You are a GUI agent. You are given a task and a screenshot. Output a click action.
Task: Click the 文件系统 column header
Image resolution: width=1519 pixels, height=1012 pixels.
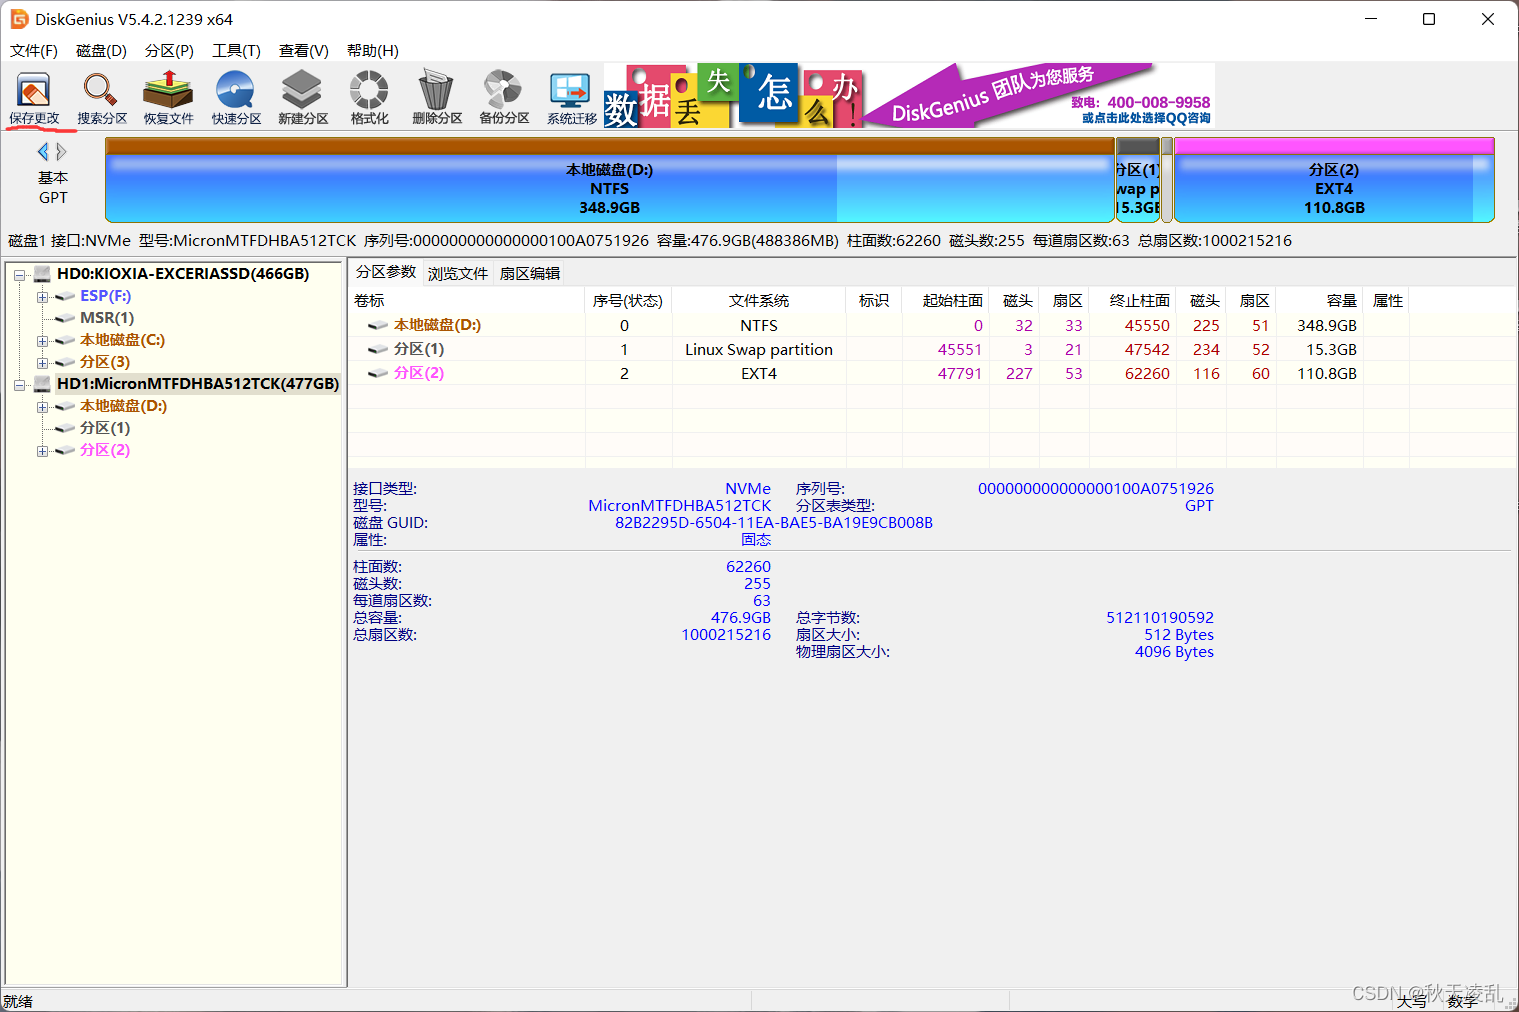click(x=759, y=300)
